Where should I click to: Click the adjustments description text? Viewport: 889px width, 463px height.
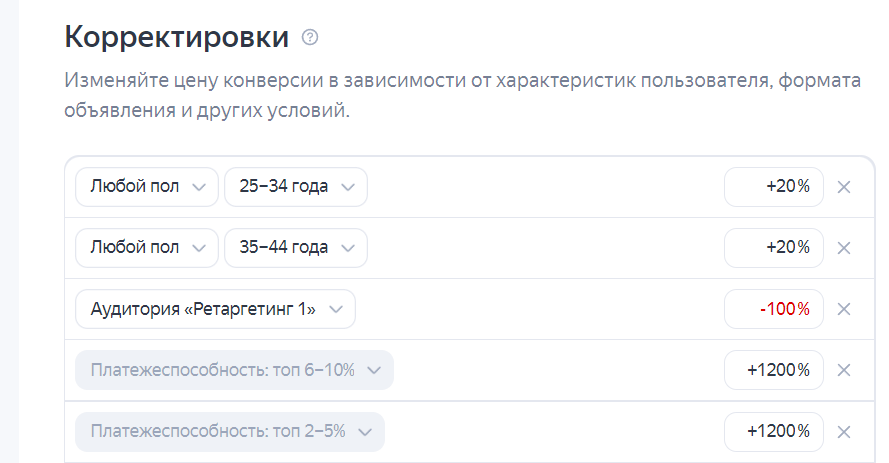pyautogui.click(x=460, y=96)
